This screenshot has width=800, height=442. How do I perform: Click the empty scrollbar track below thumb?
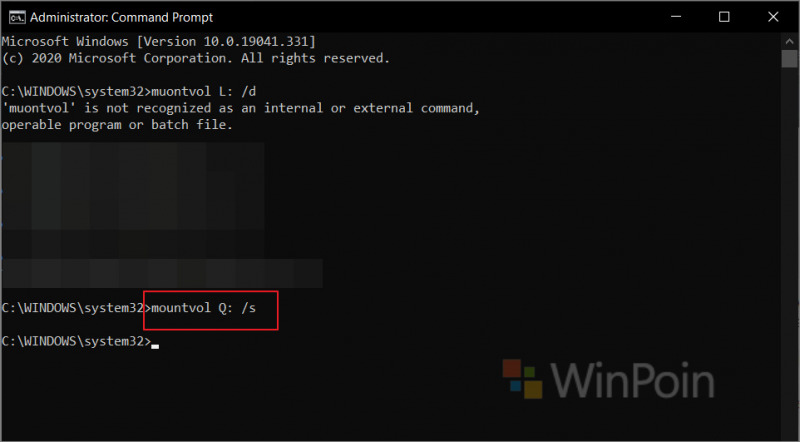[x=789, y=250]
